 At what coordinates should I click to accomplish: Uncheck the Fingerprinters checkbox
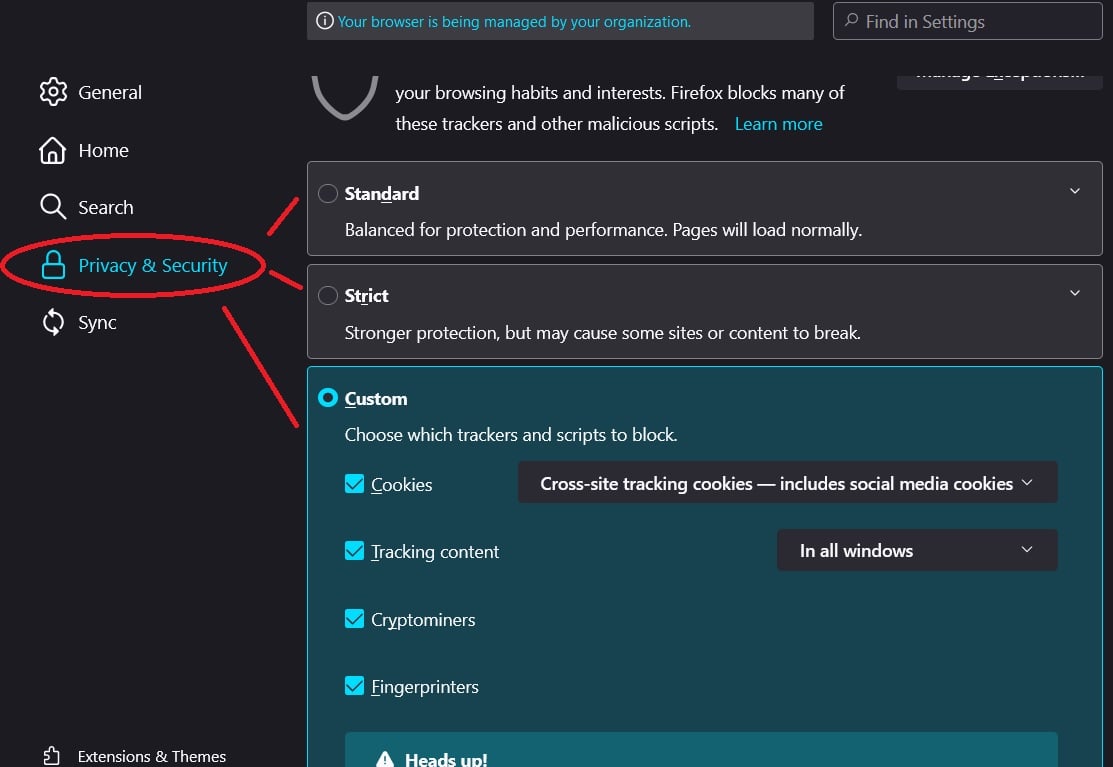point(354,686)
